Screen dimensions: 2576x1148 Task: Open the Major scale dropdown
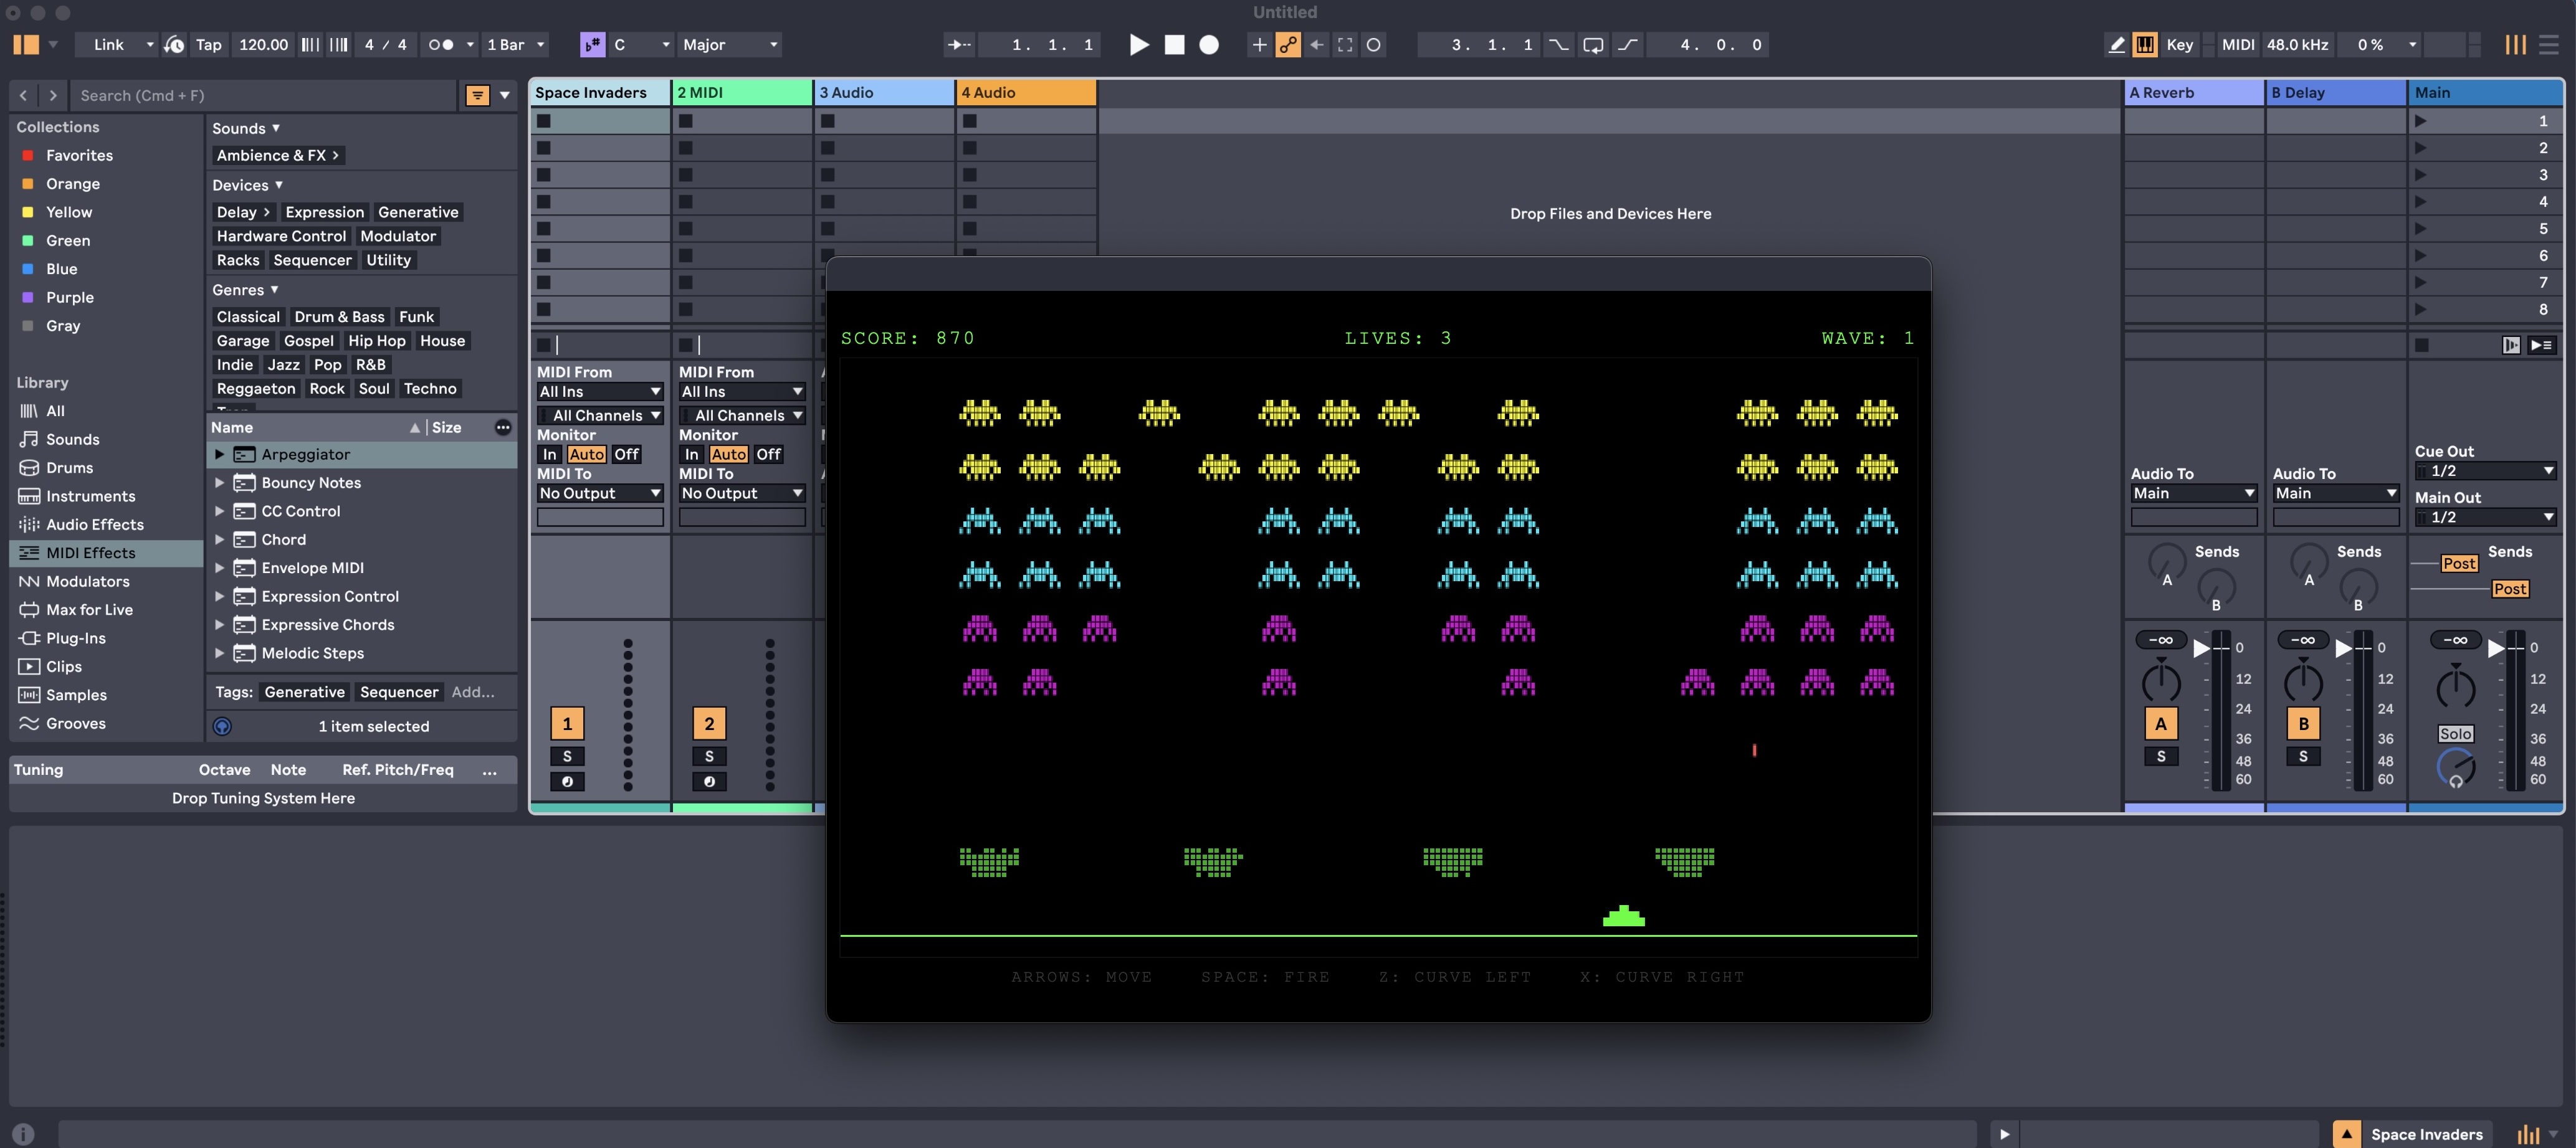click(730, 45)
